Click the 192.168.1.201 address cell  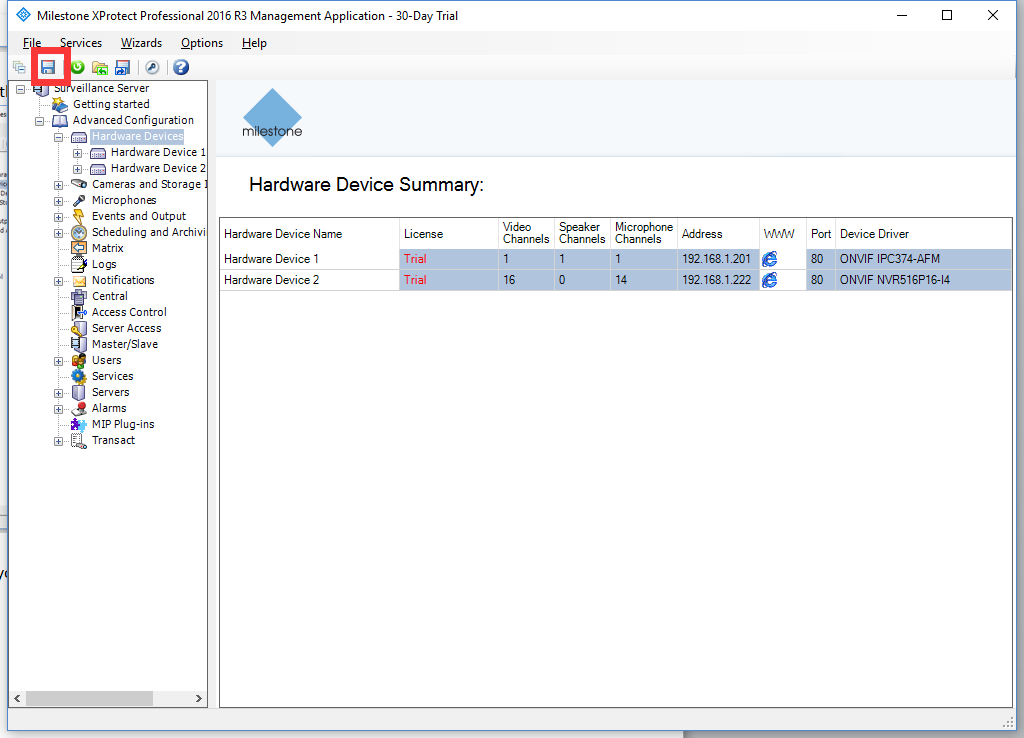point(718,259)
